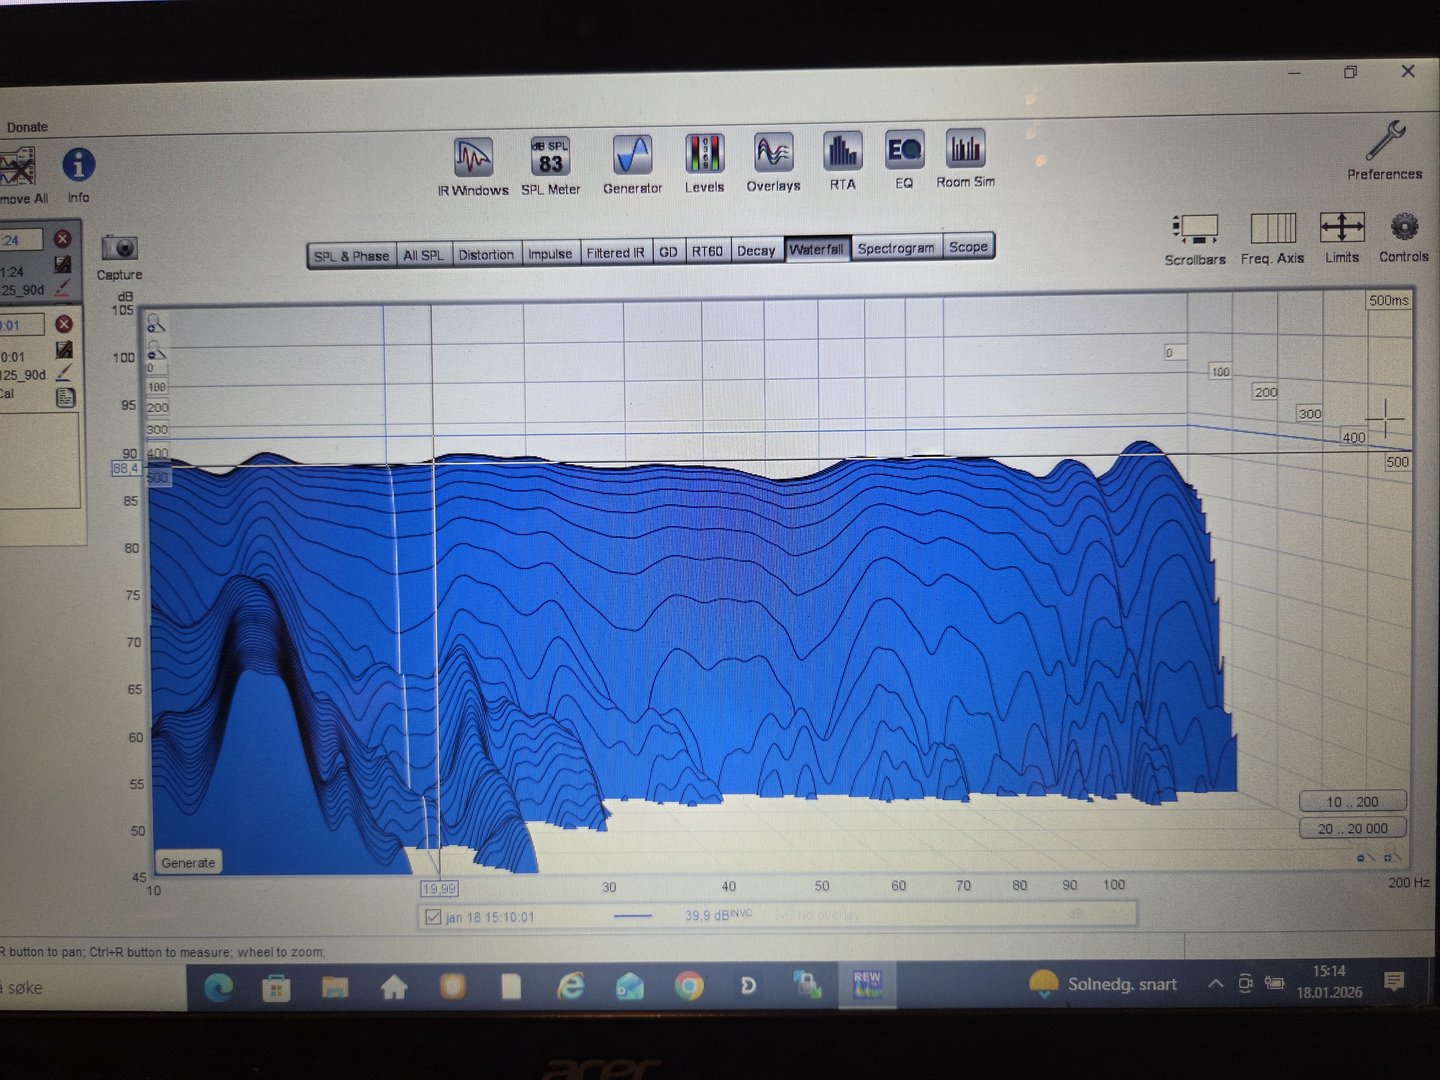Save the measurement ending :01
The image size is (1440, 1080).
63,349
